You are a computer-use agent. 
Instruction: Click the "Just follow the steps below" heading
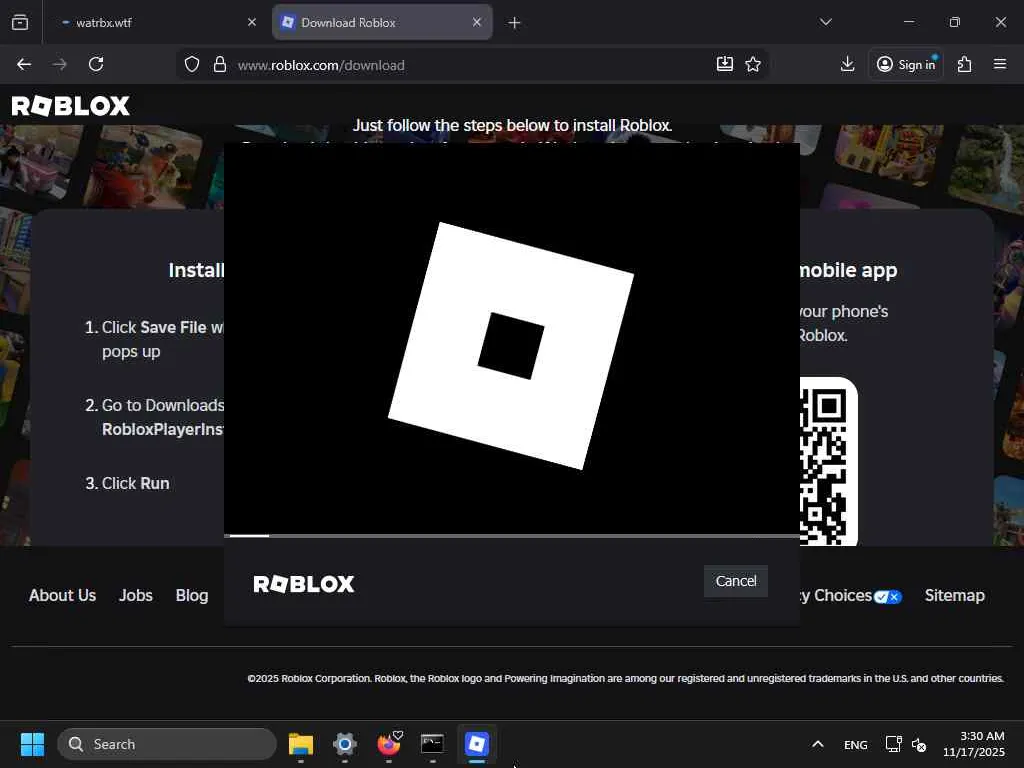pyautogui.click(x=513, y=125)
